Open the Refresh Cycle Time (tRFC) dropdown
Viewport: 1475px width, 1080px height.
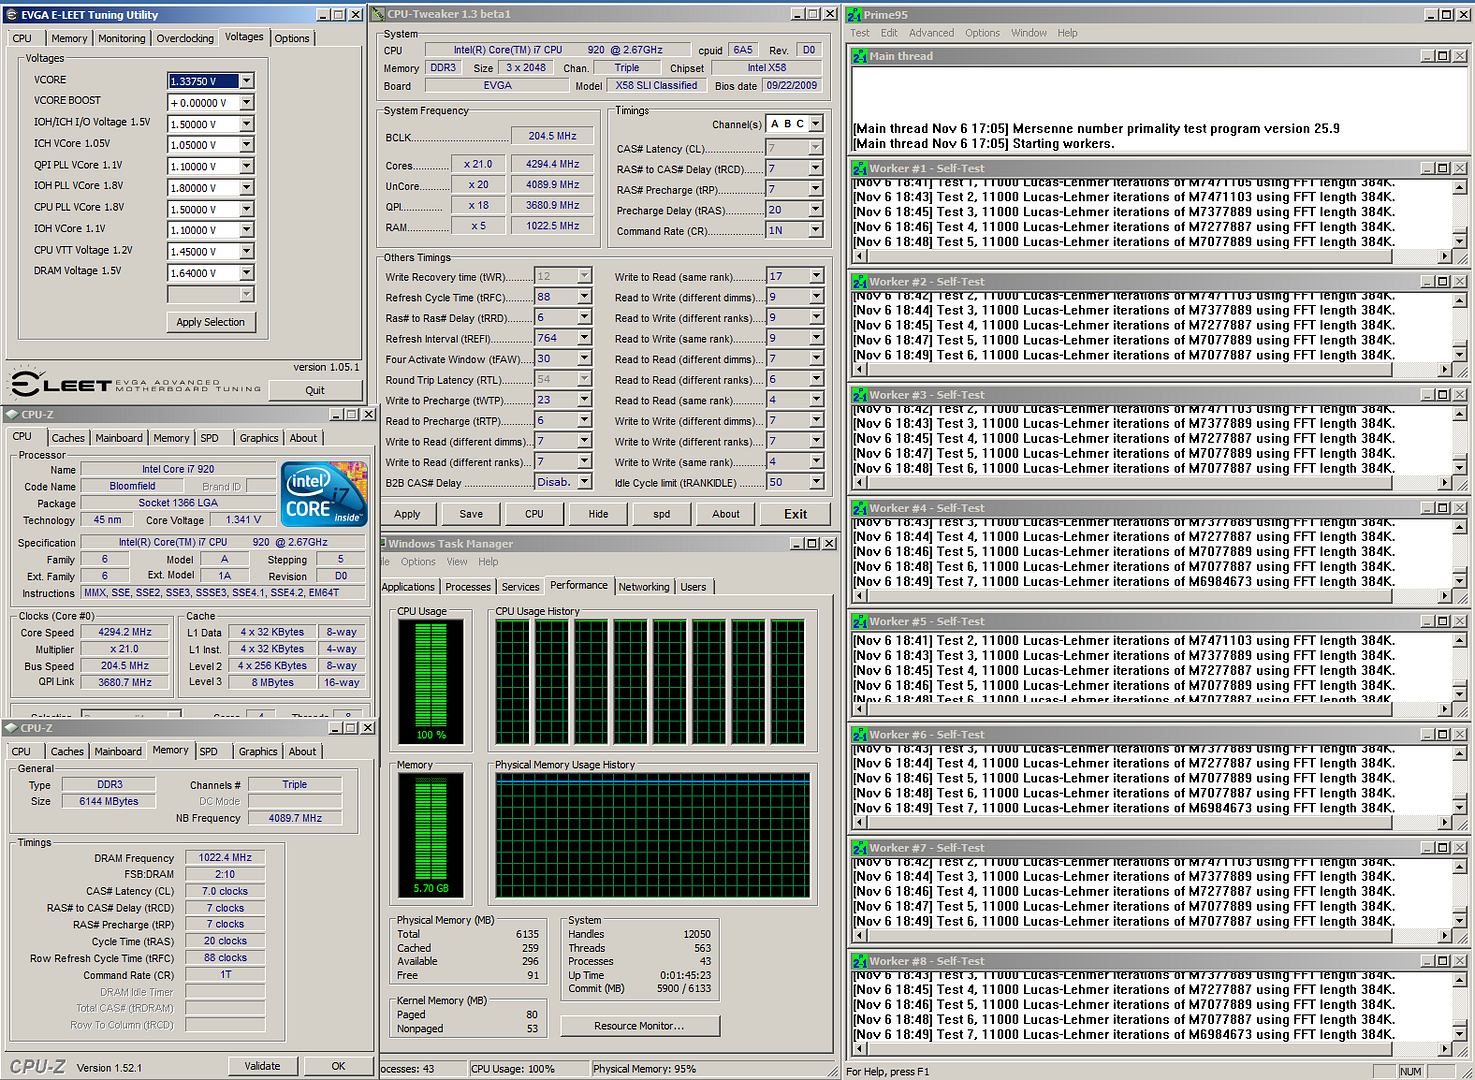point(585,297)
